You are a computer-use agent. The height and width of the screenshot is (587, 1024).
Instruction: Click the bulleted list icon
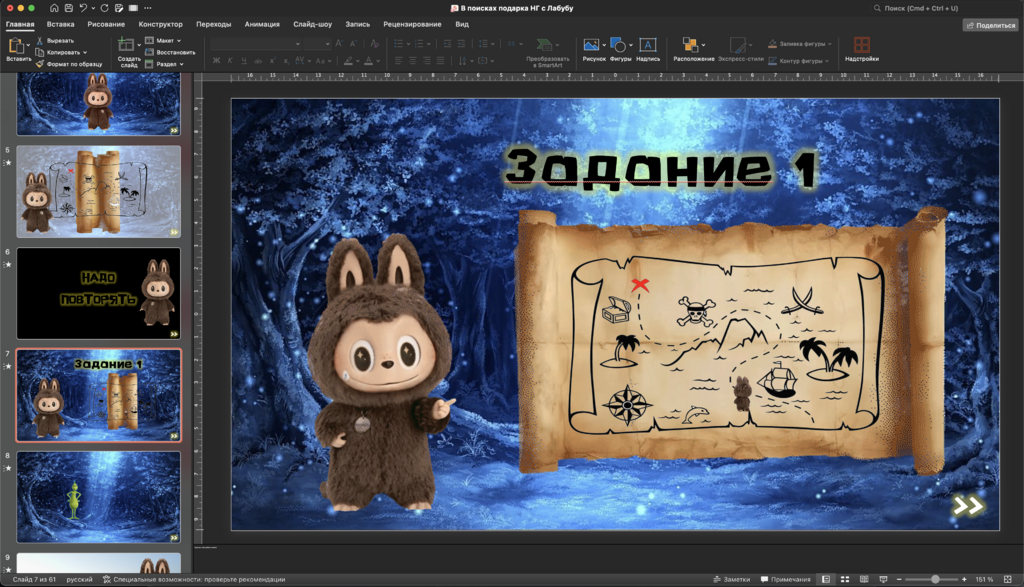pos(398,44)
